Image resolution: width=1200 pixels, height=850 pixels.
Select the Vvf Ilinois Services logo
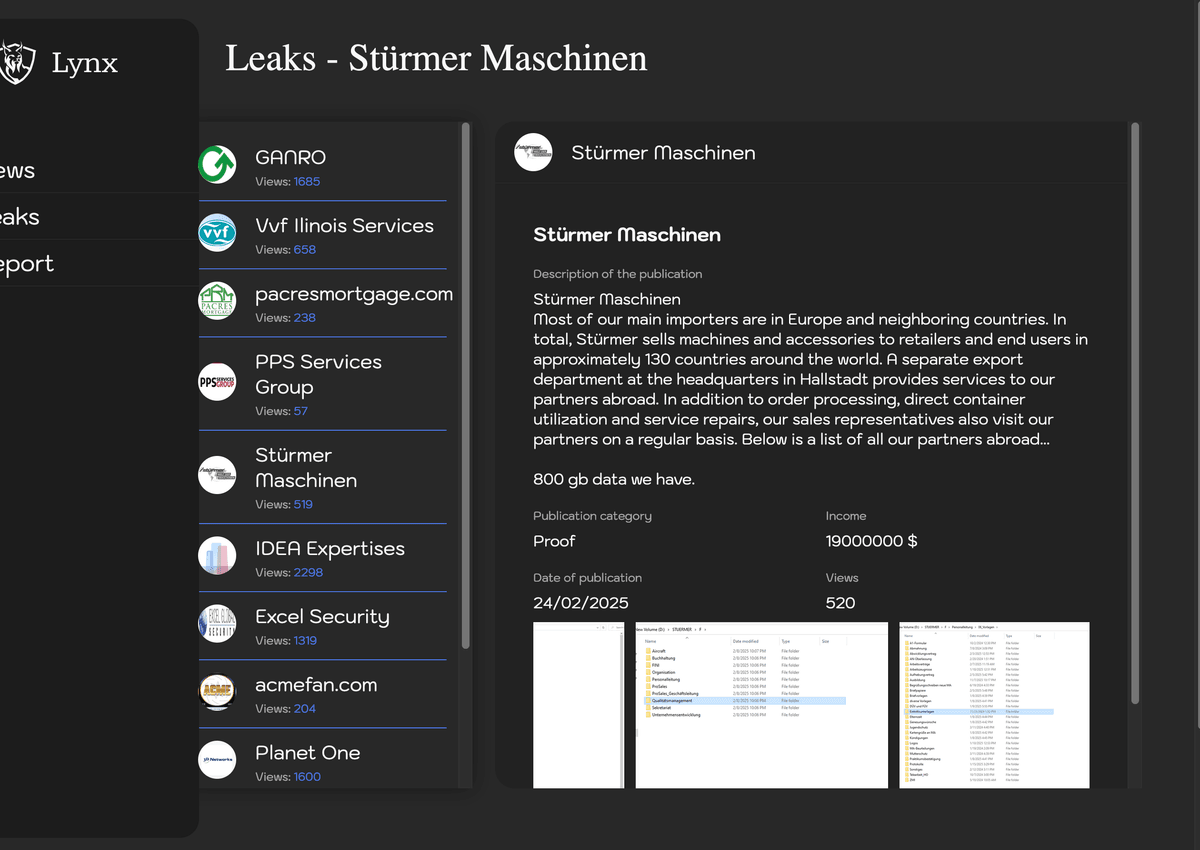[x=217, y=232]
